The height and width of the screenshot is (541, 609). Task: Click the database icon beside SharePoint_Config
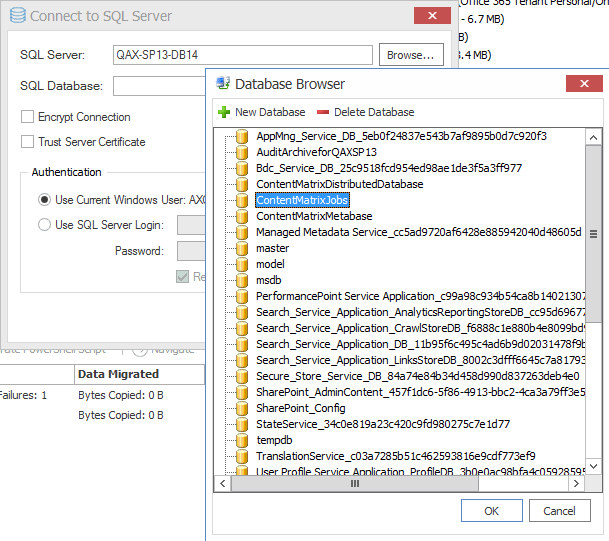[x=242, y=408]
